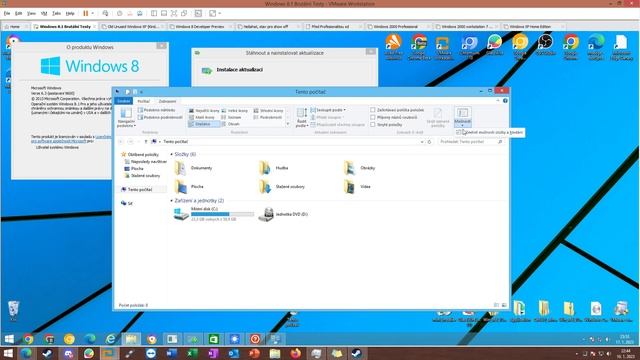Switch to the Počítač ribbon tab
The width and height of the screenshot is (640, 360).
pyautogui.click(x=143, y=101)
